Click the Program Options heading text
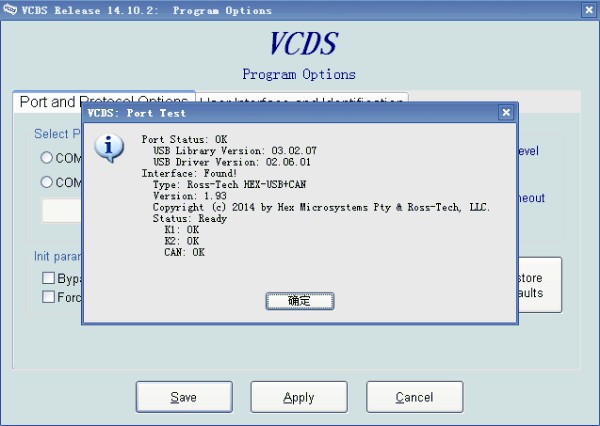600x426 pixels. [299, 74]
